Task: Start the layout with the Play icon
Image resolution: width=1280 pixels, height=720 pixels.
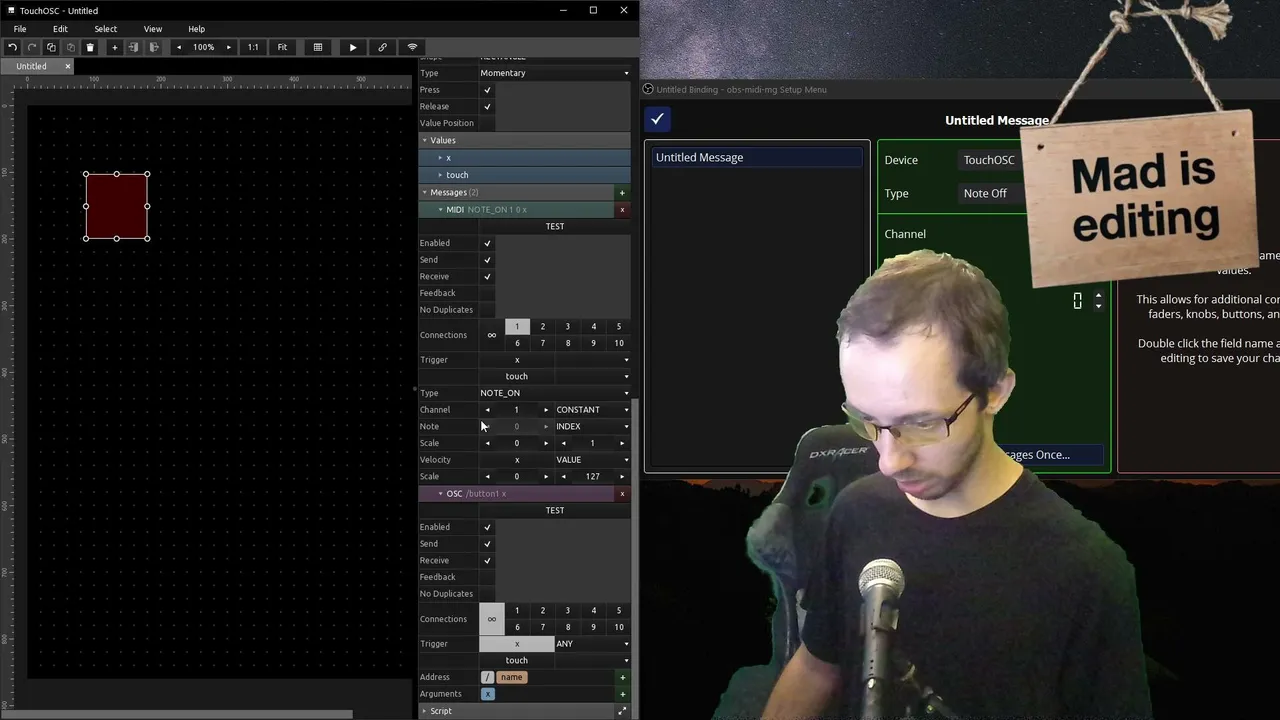Action: (352, 47)
